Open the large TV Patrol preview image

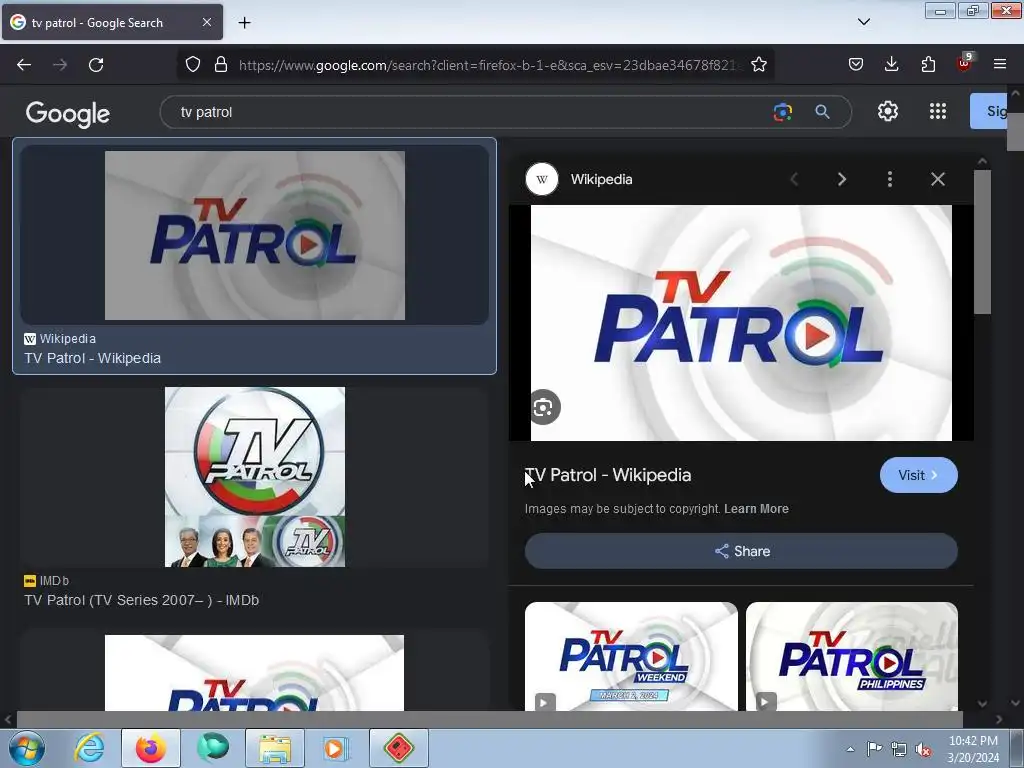click(741, 323)
